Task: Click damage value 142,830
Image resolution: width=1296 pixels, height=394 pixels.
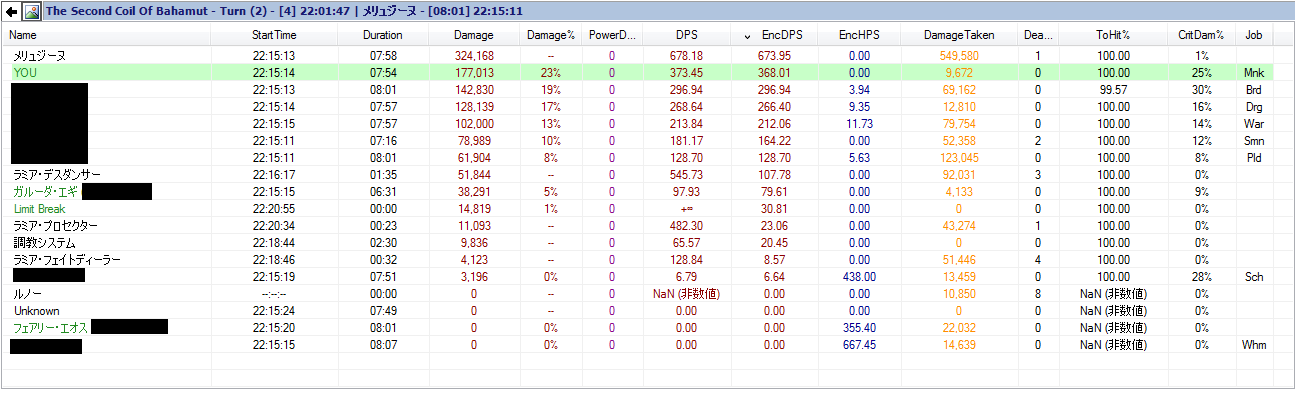Action: (x=474, y=89)
